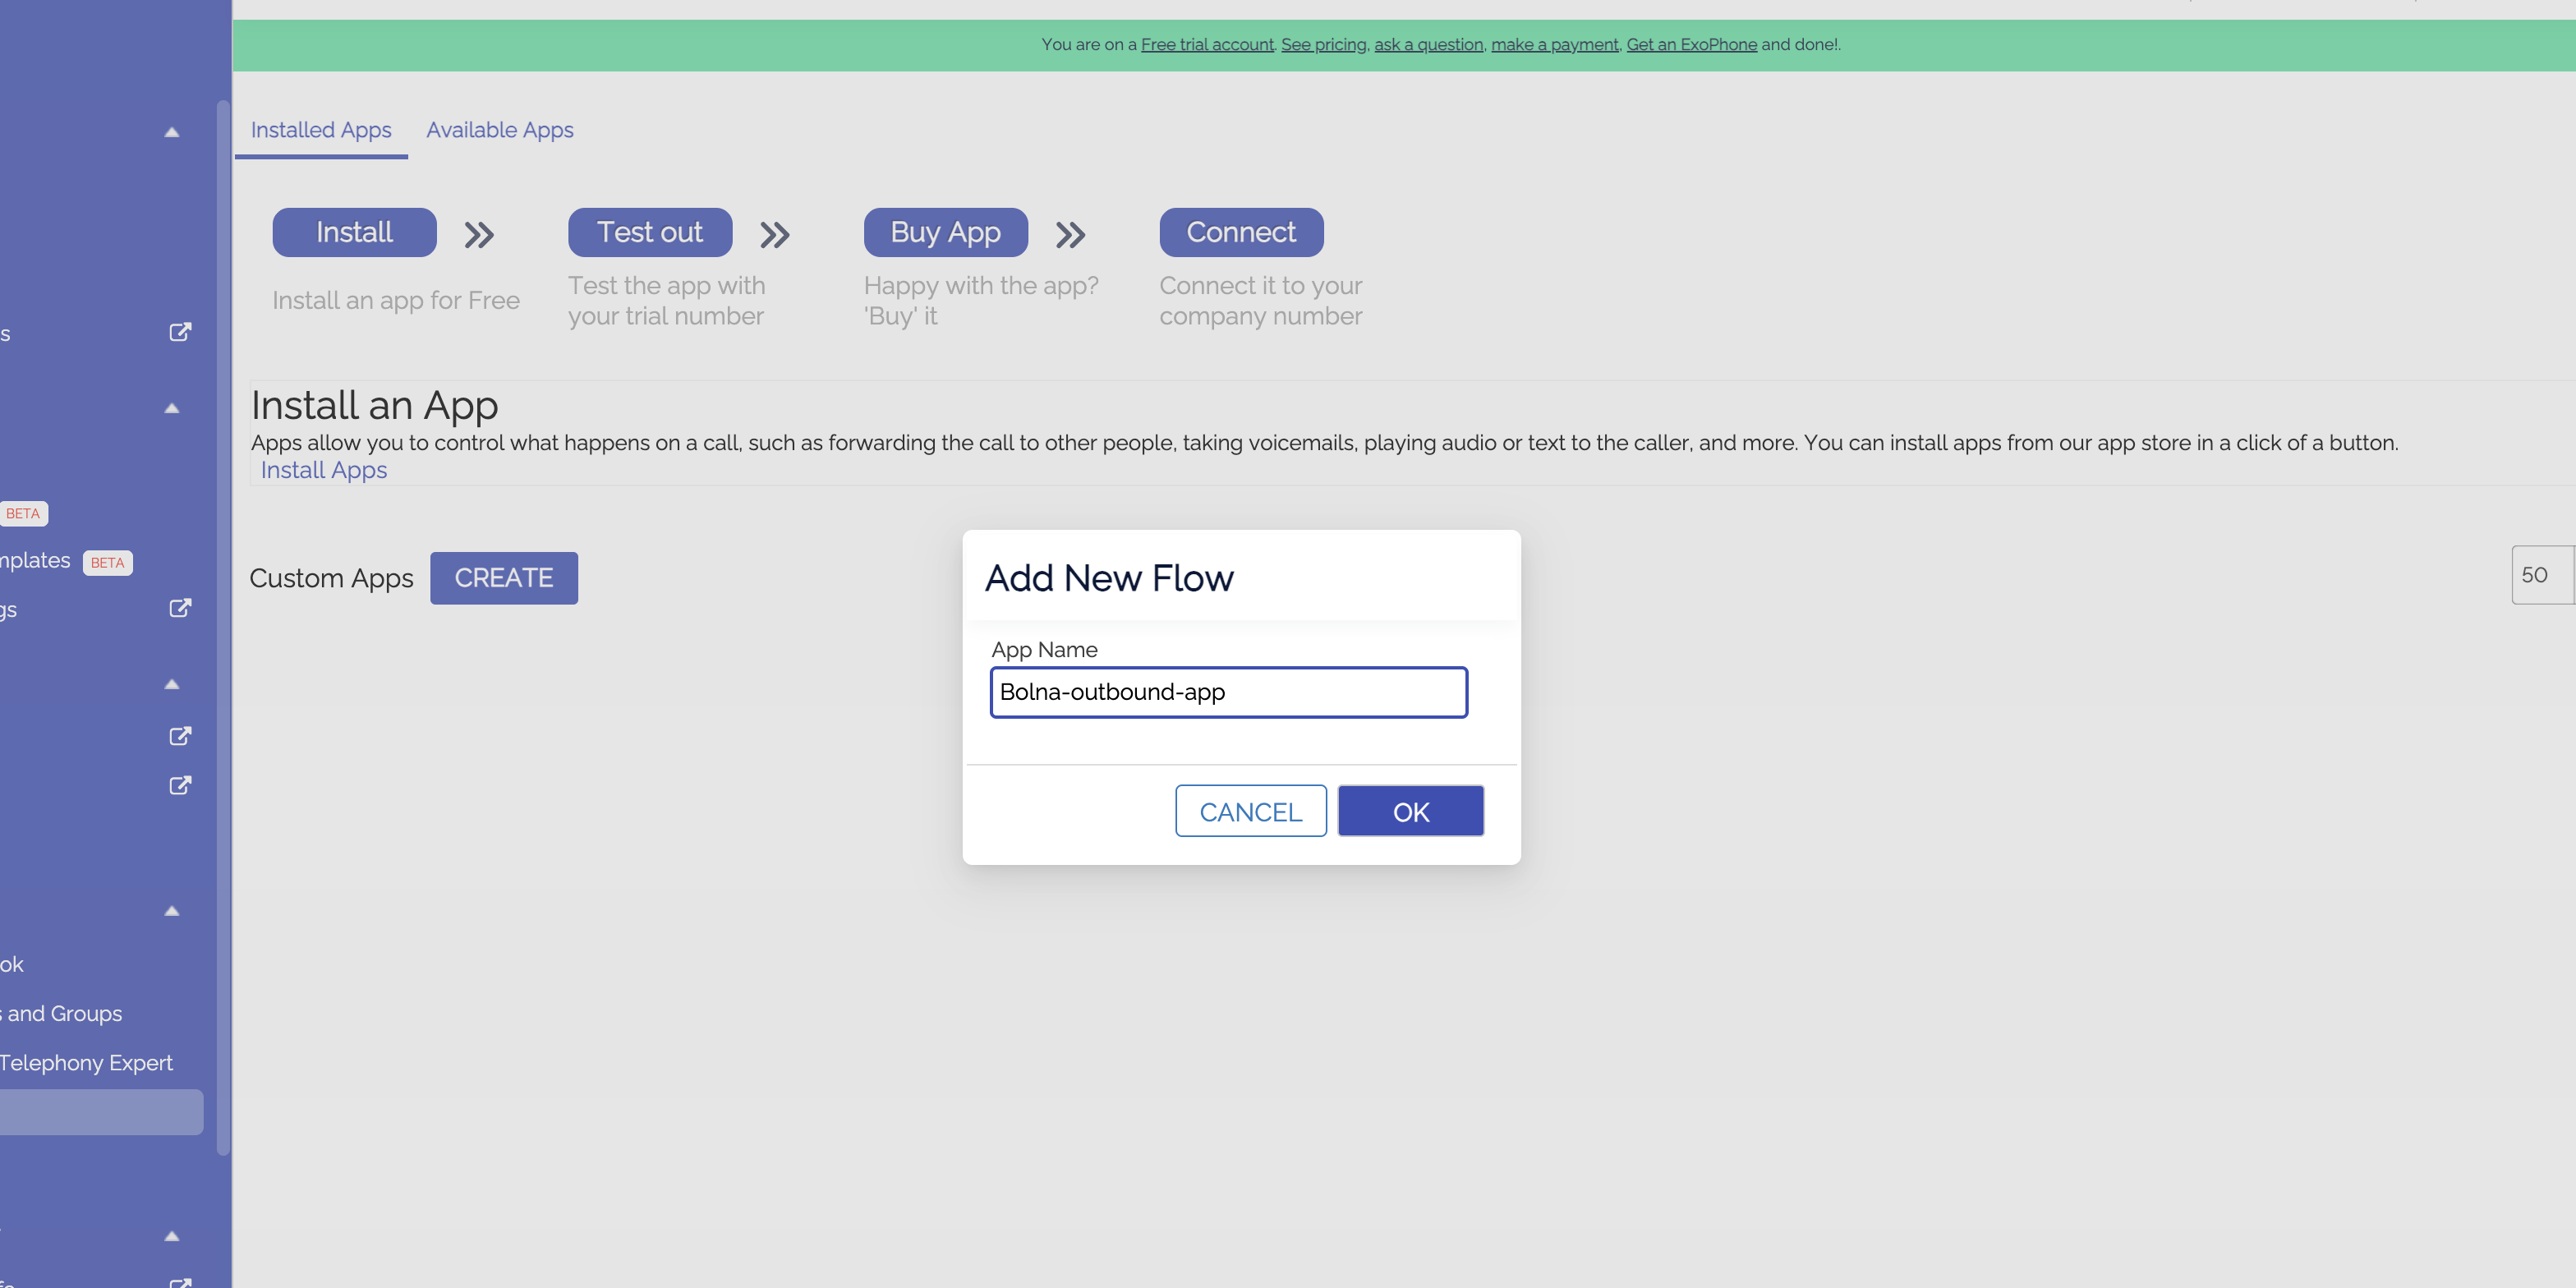The image size is (2576, 1288).
Task: Click the lower external link icon in the sidebar's middle section
Action: point(180,785)
